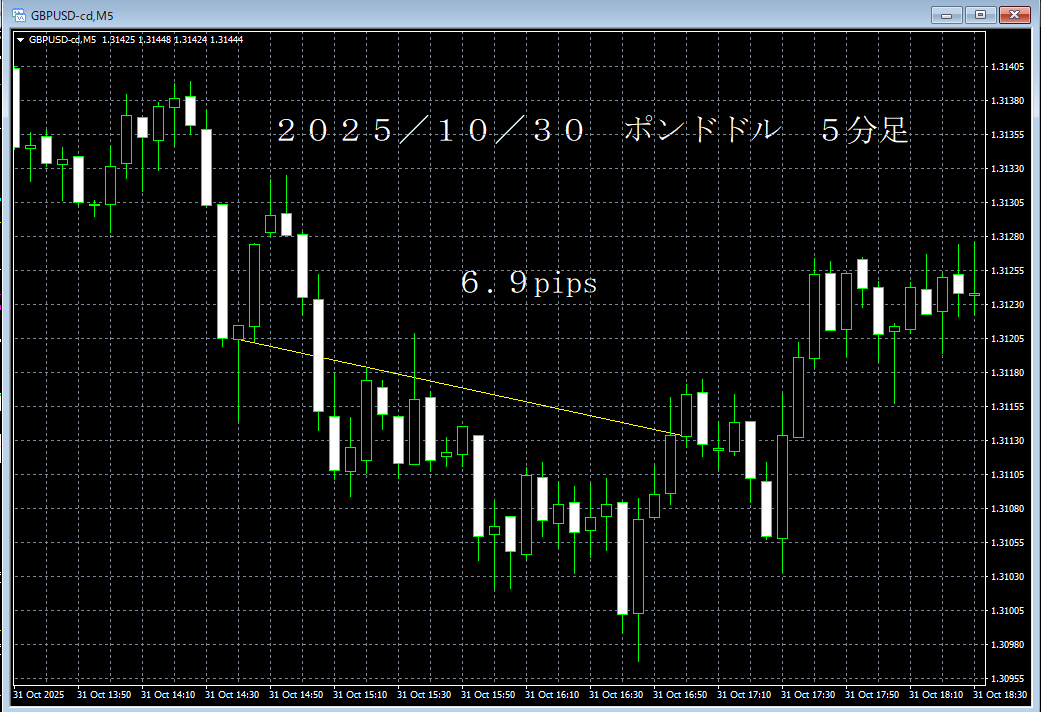Click time label 31 Oct 15:50
The height and width of the screenshot is (712, 1041).
tap(488, 695)
